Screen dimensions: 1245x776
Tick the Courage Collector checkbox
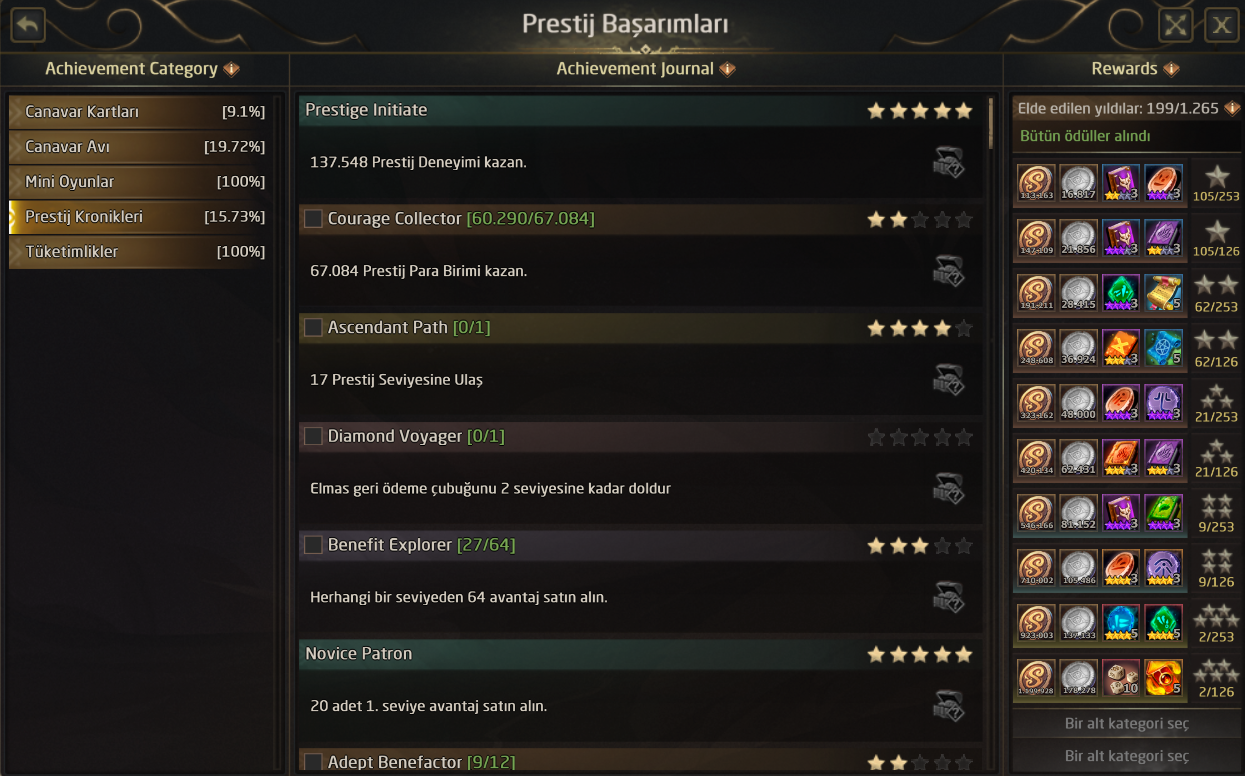click(313, 219)
